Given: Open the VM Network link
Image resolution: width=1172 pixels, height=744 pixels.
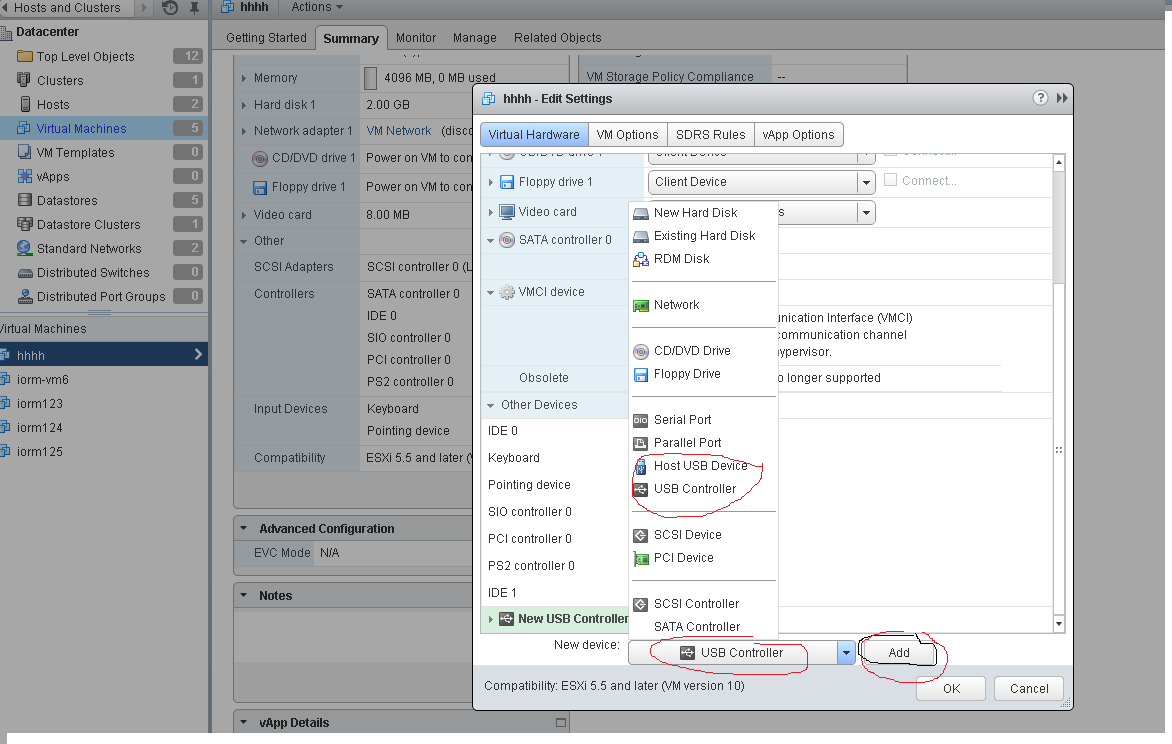Looking at the screenshot, I should pyautogui.click(x=399, y=130).
